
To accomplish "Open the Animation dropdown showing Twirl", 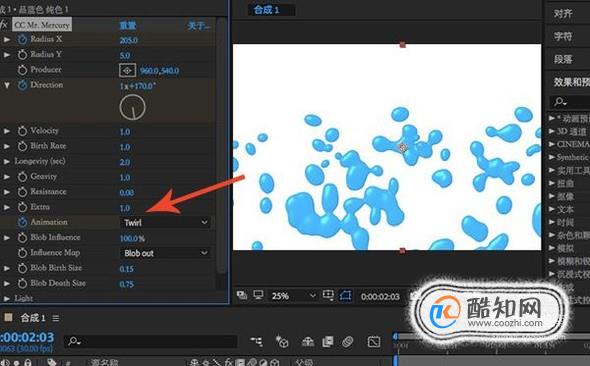I will point(165,223).
